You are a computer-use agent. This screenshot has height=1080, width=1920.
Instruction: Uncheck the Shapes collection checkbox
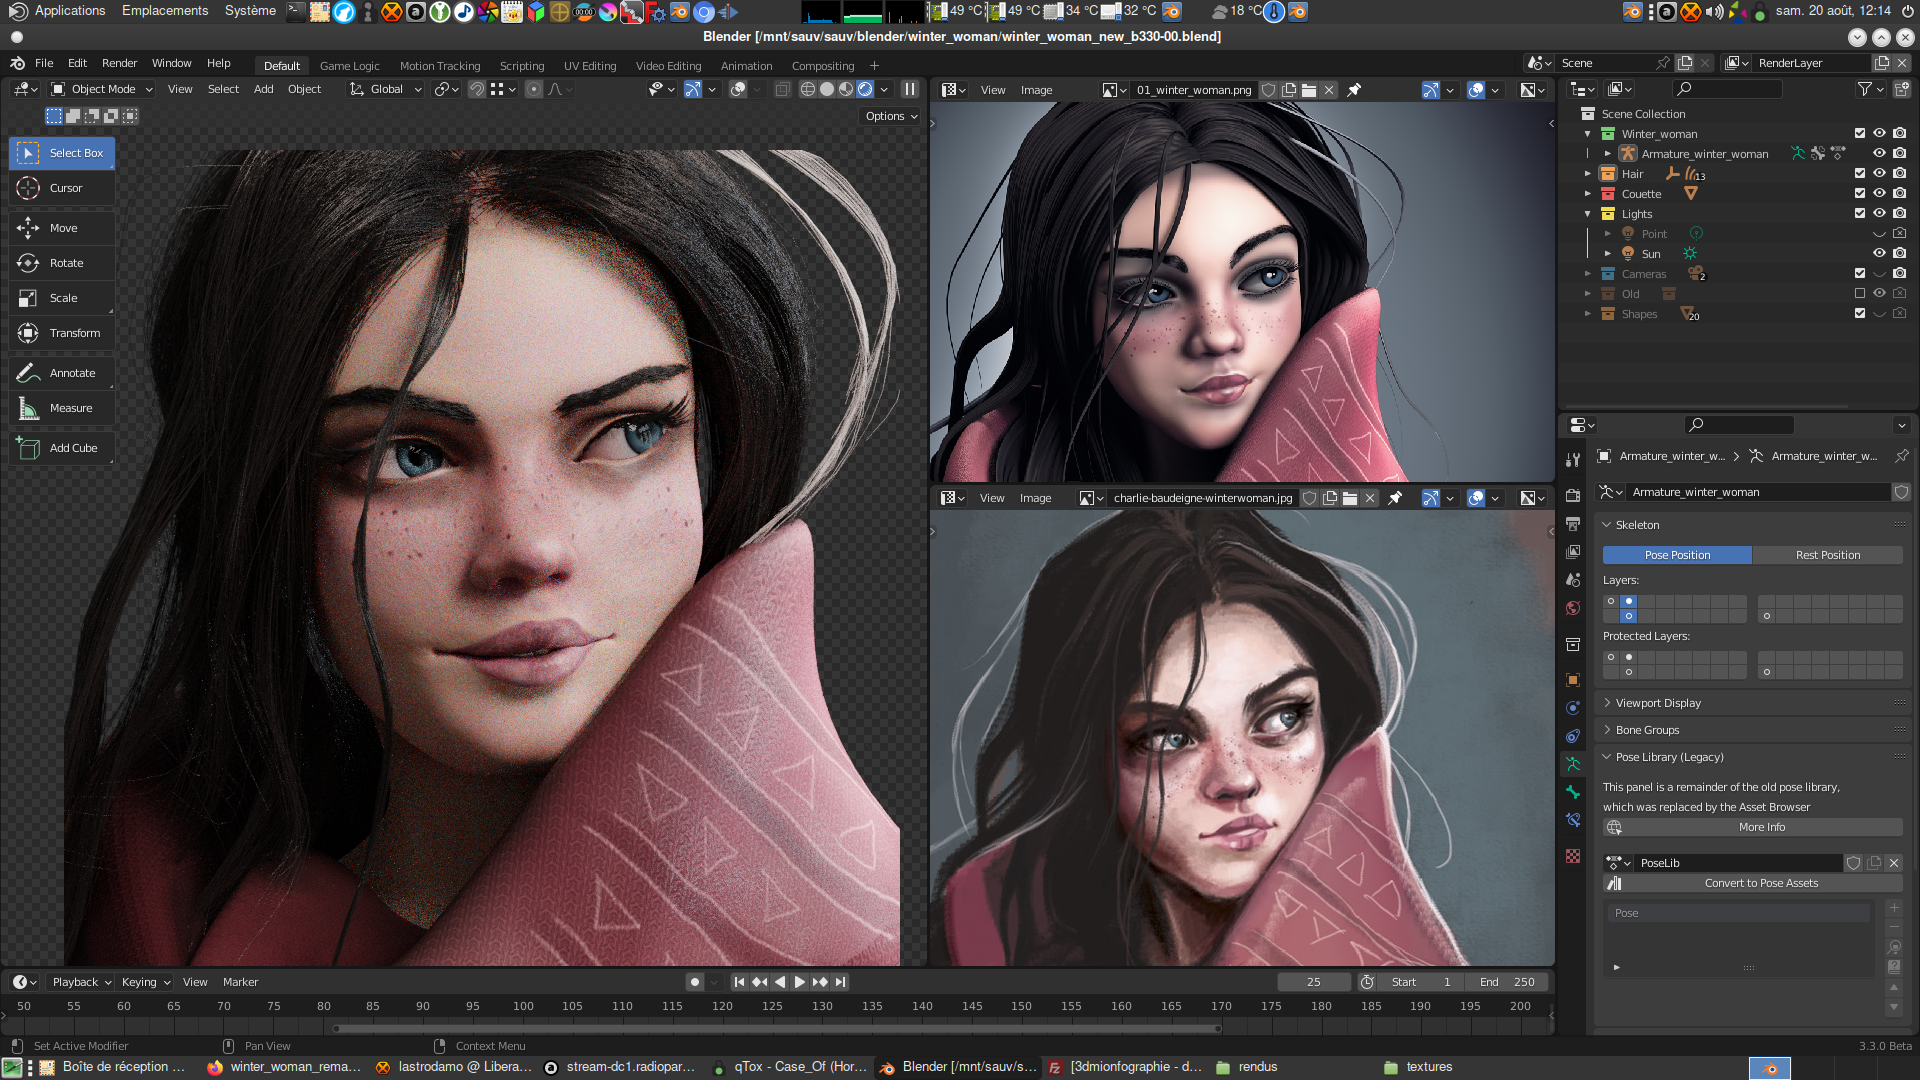tap(1860, 313)
